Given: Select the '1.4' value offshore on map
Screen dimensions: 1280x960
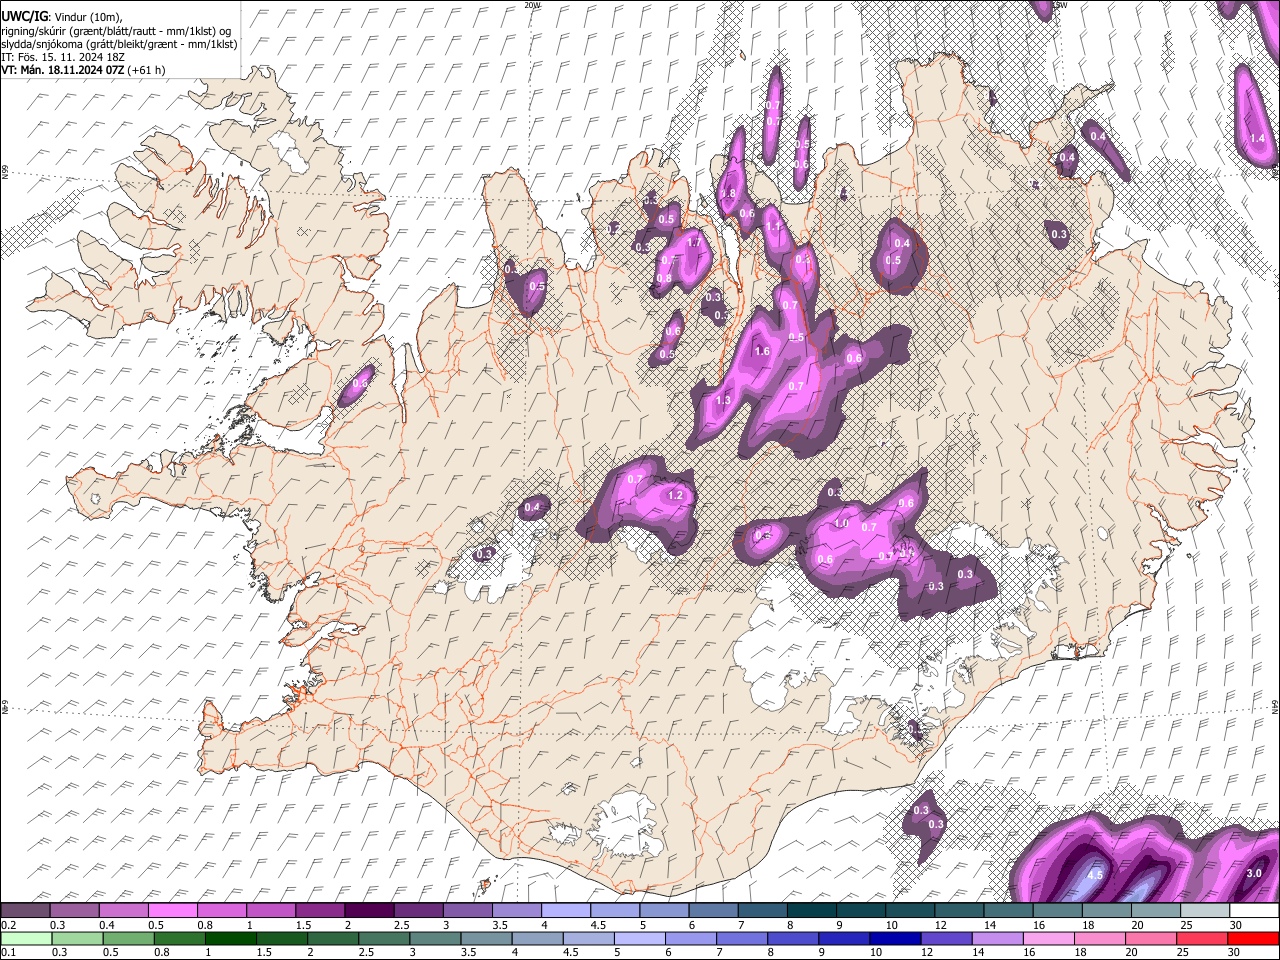Looking at the screenshot, I should 1258,138.
